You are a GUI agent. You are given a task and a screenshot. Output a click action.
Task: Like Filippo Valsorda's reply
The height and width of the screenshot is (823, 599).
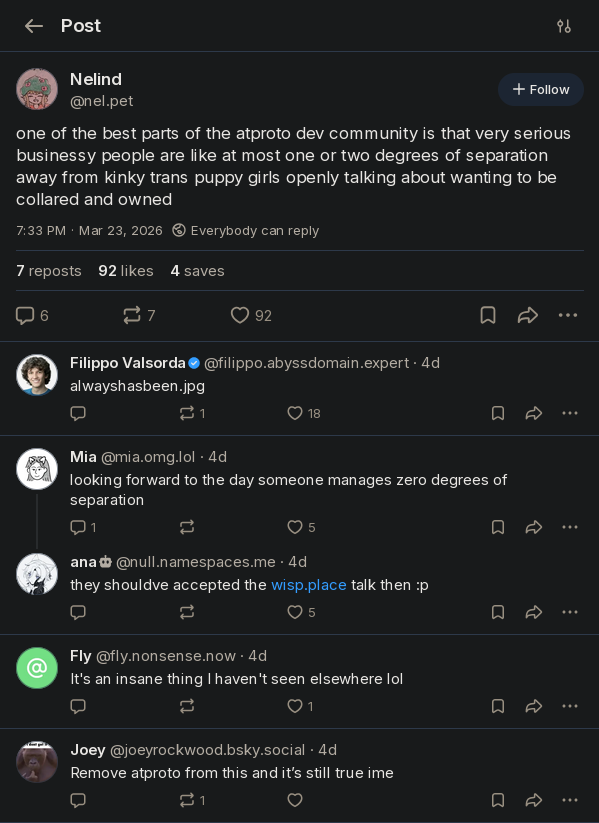click(303, 413)
